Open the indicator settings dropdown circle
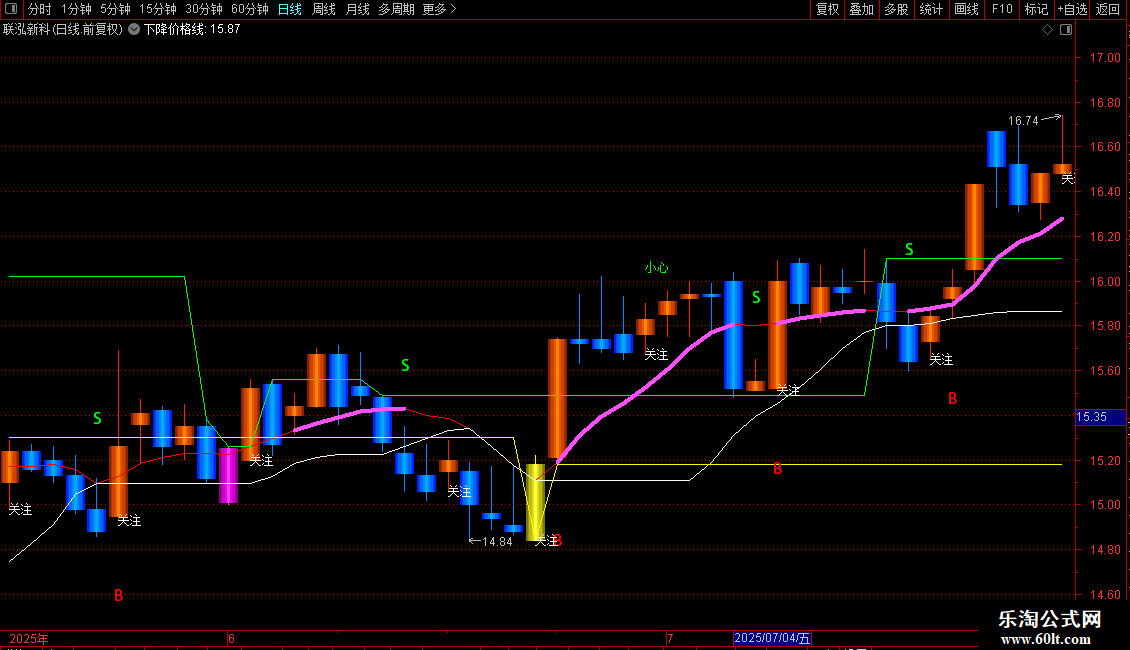Image resolution: width=1130 pixels, height=650 pixels. (x=134, y=30)
